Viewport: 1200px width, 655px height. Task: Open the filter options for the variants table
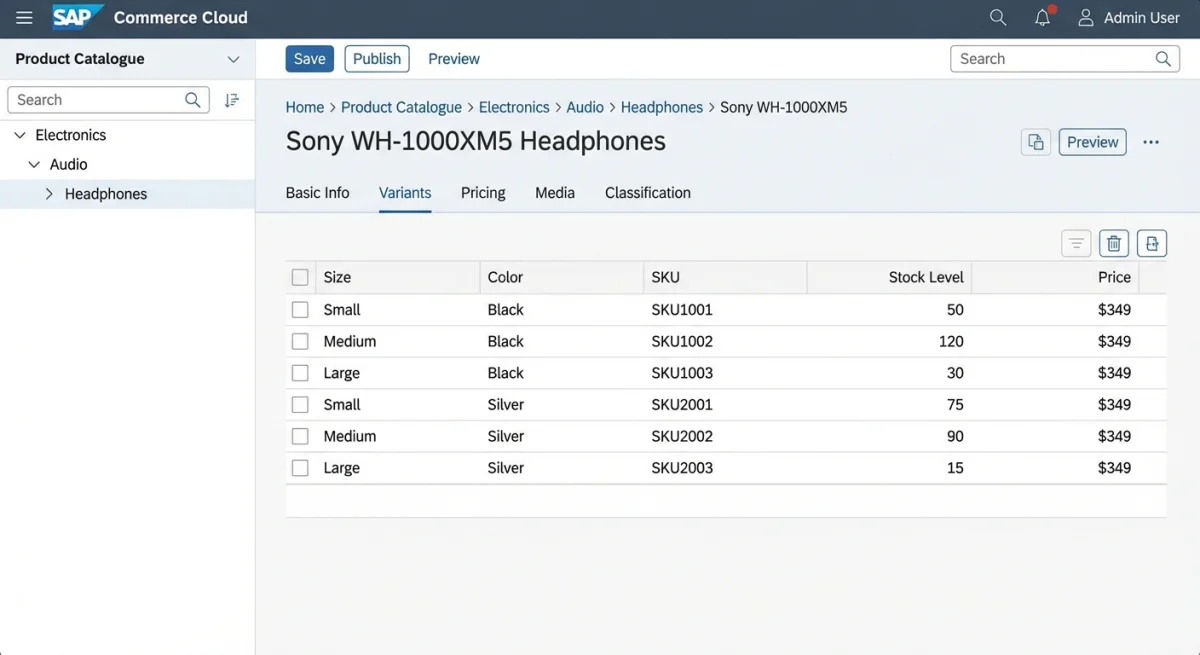pyautogui.click(x=1075, y=242)
